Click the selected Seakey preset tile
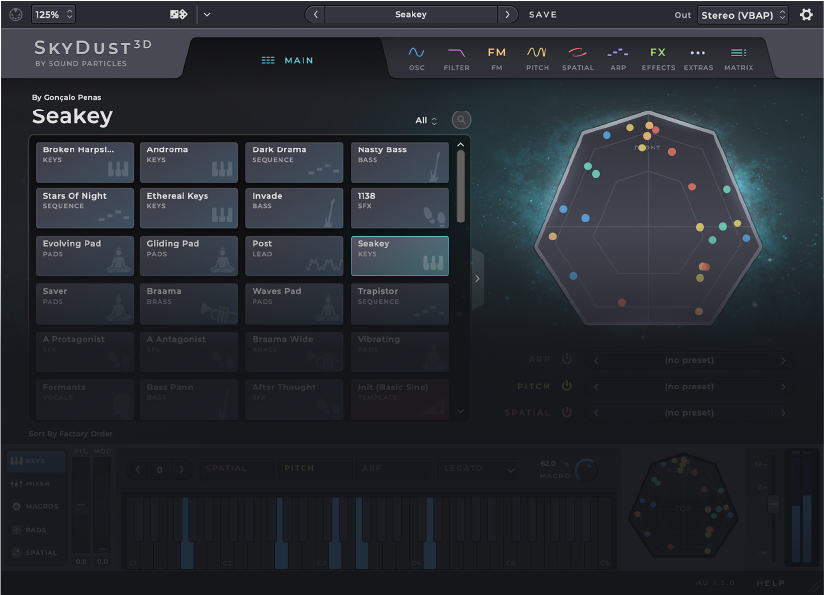This screenshot has width=824, height=595. 399,256
